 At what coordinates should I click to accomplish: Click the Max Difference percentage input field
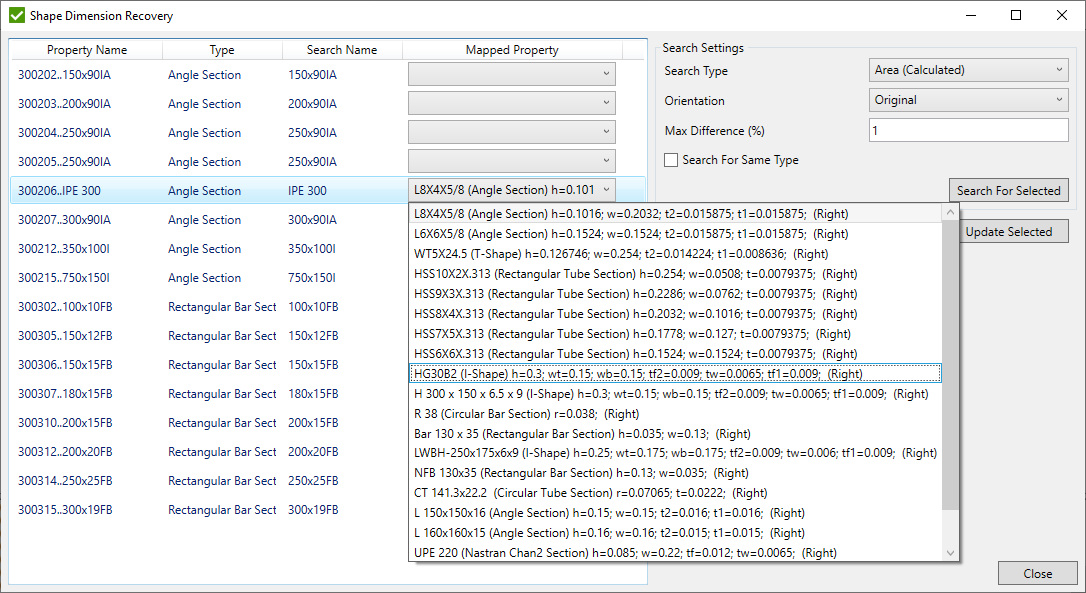click(968, 130)
